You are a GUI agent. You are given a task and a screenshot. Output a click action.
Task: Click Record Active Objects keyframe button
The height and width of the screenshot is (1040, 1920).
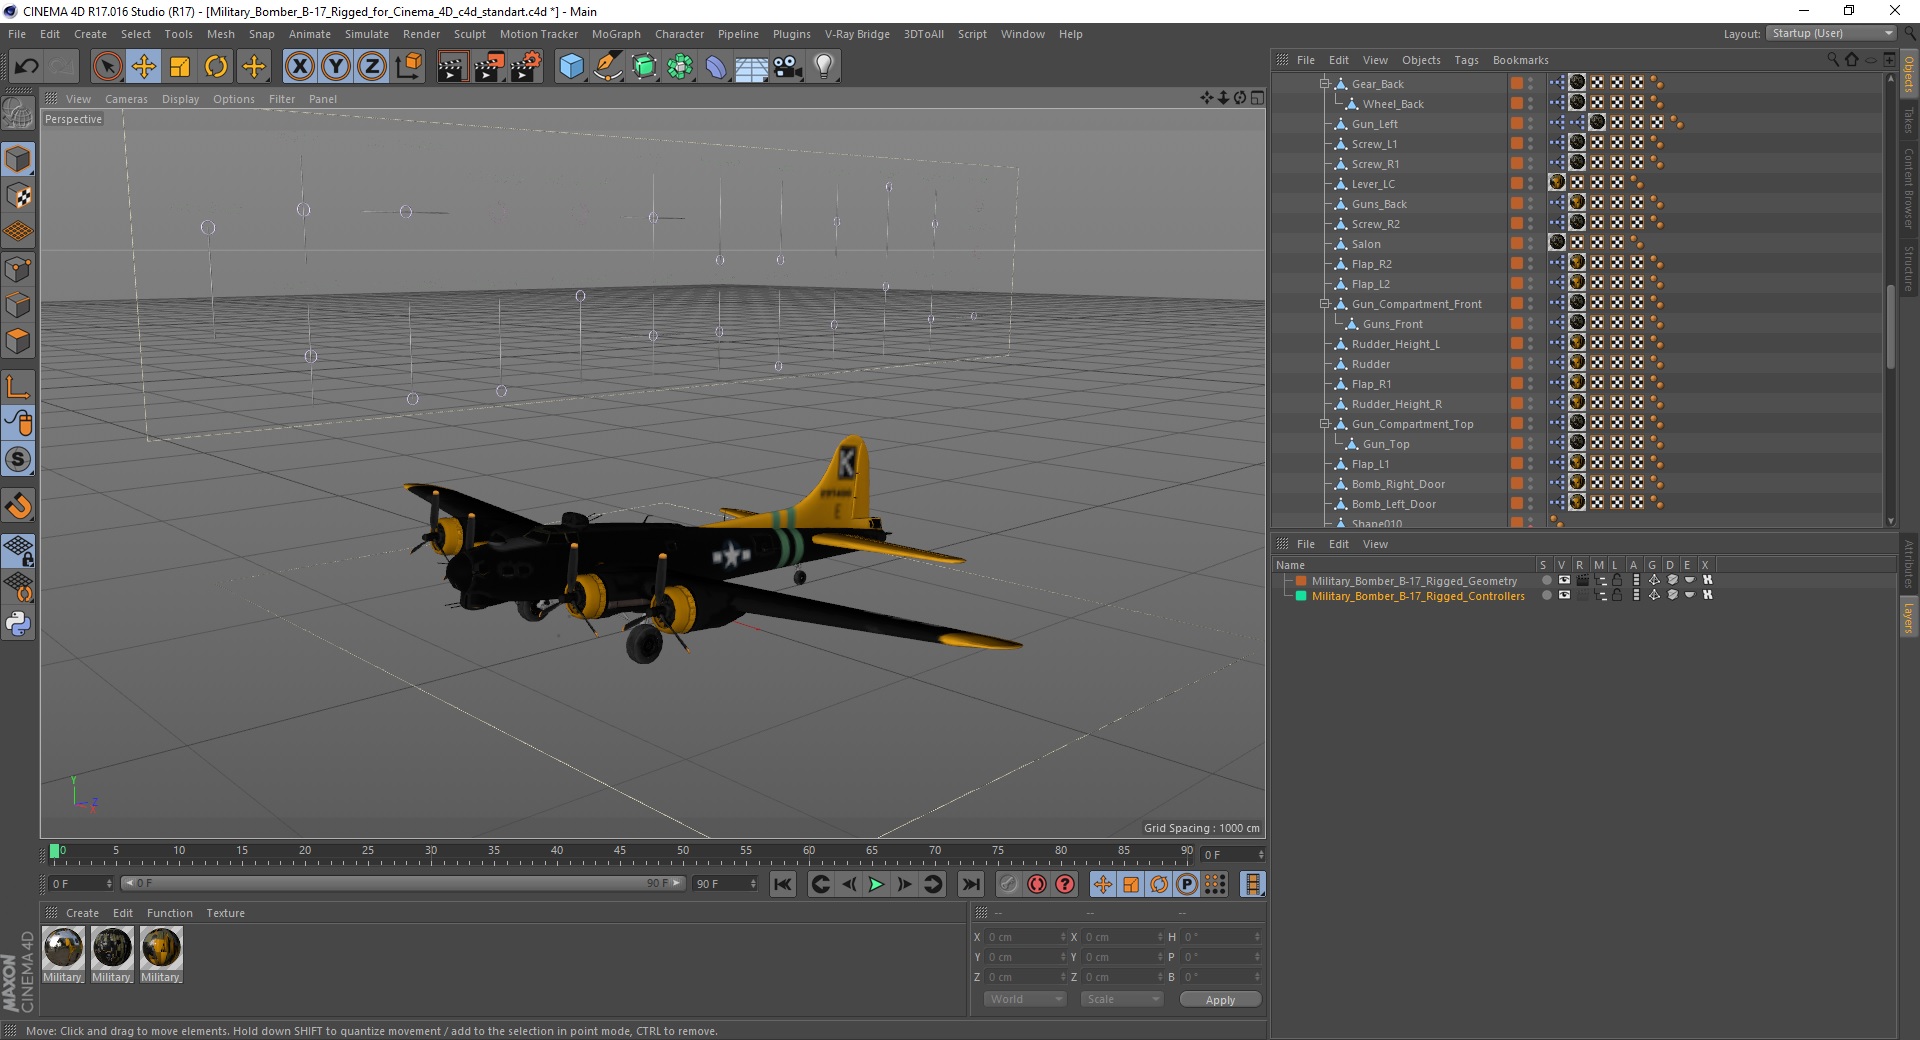1009,884
